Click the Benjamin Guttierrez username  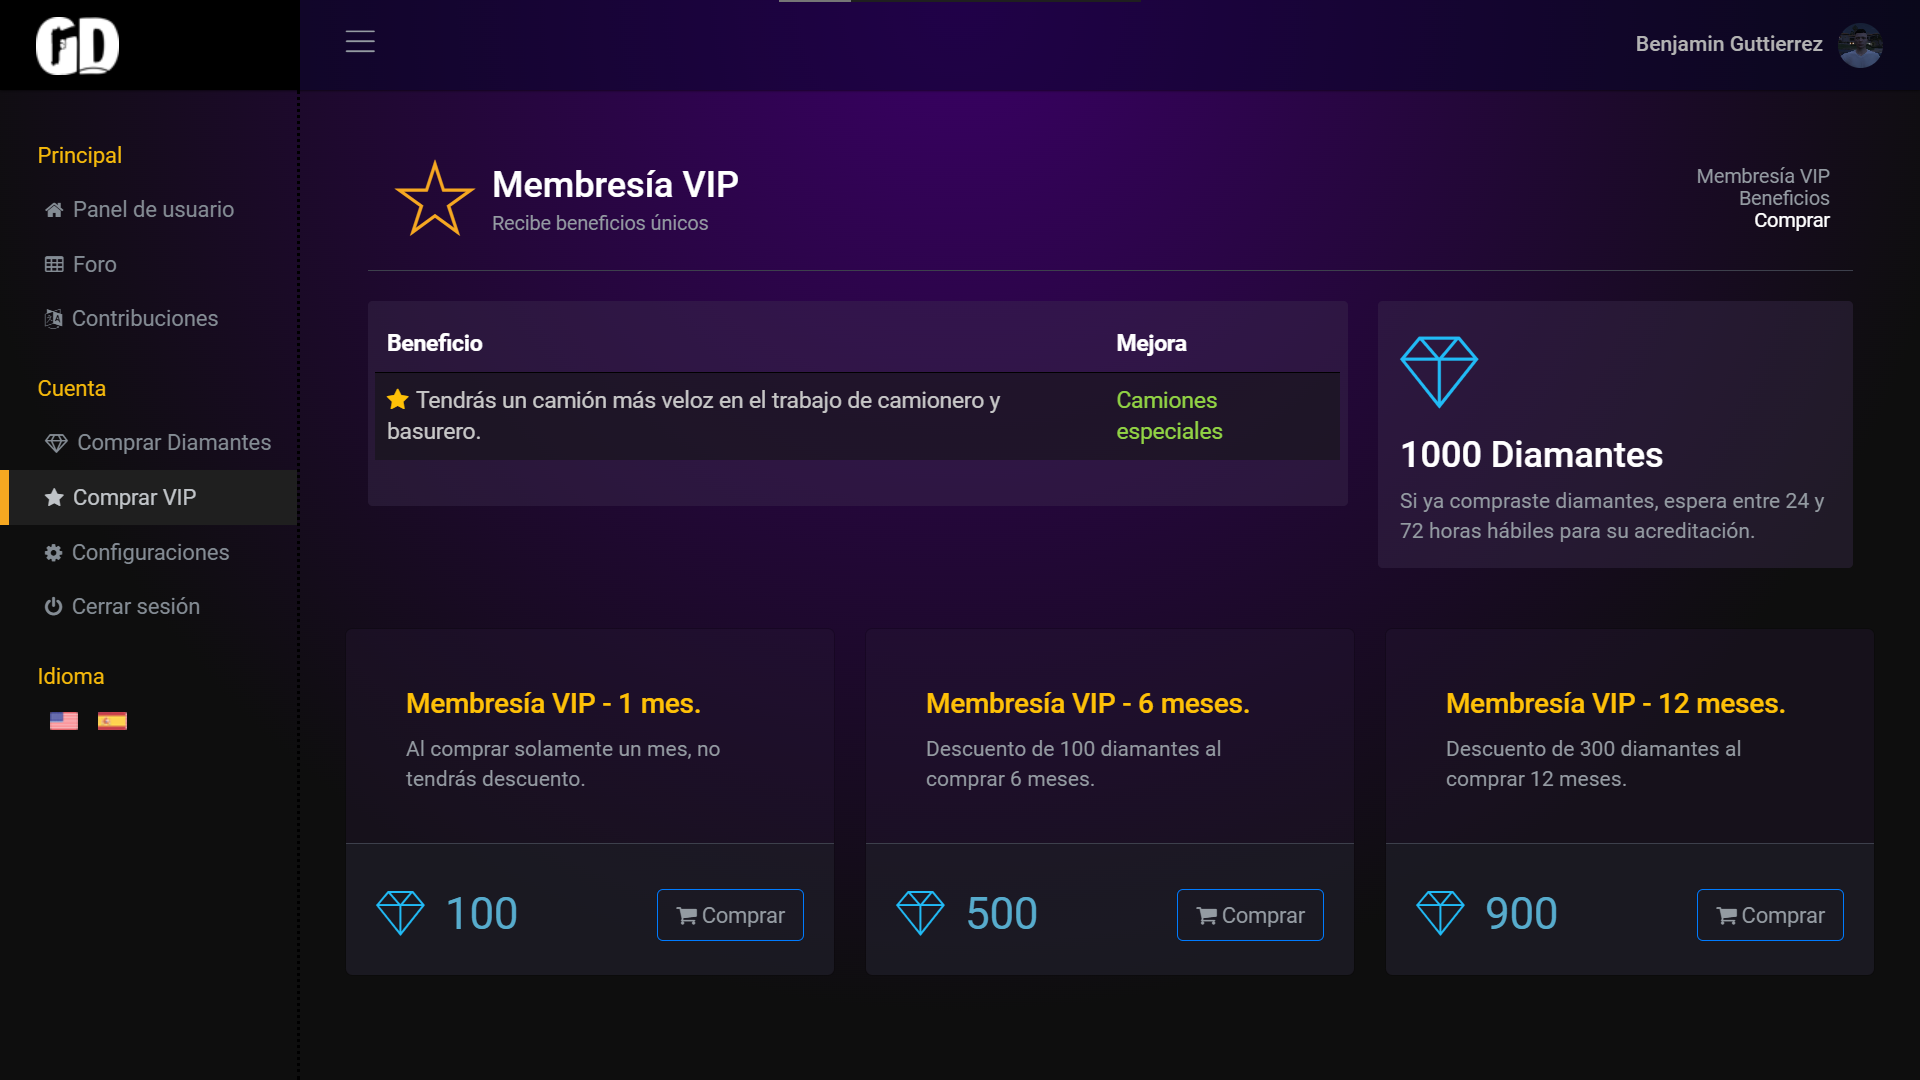(1728, 44)
